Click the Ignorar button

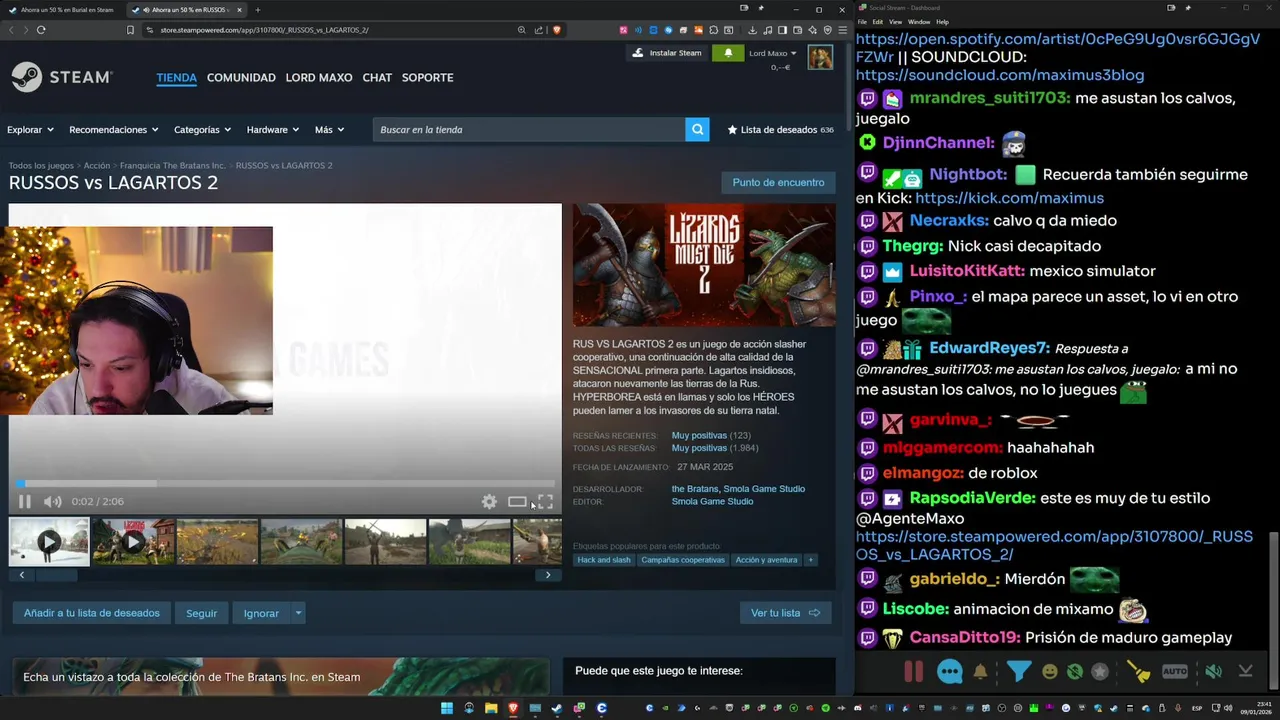click(x=261, y=613)
